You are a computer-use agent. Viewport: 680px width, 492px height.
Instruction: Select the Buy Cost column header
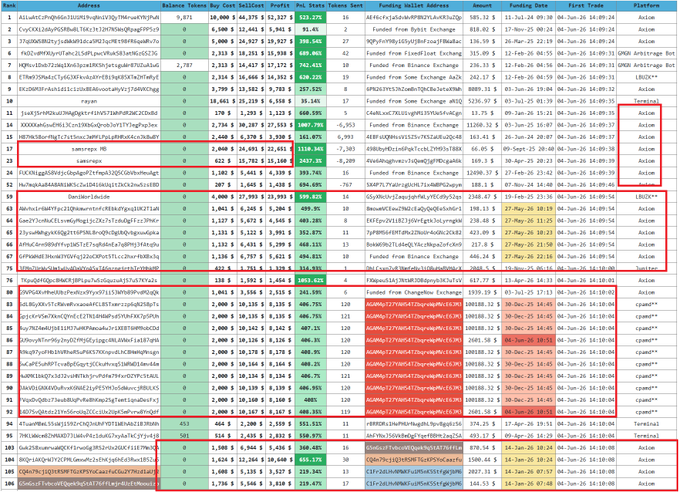pos(222,6)
